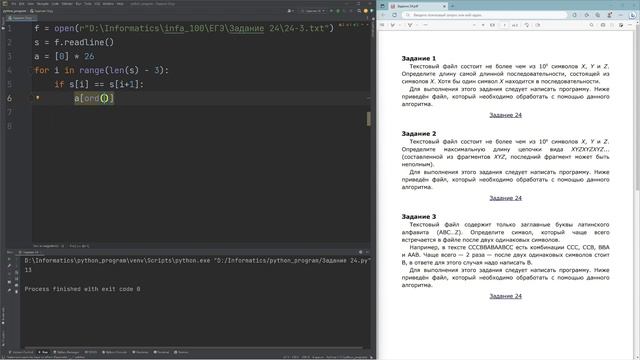Click the output value 13 in console
Screen dimensions: 640x360
coord(28,270)
